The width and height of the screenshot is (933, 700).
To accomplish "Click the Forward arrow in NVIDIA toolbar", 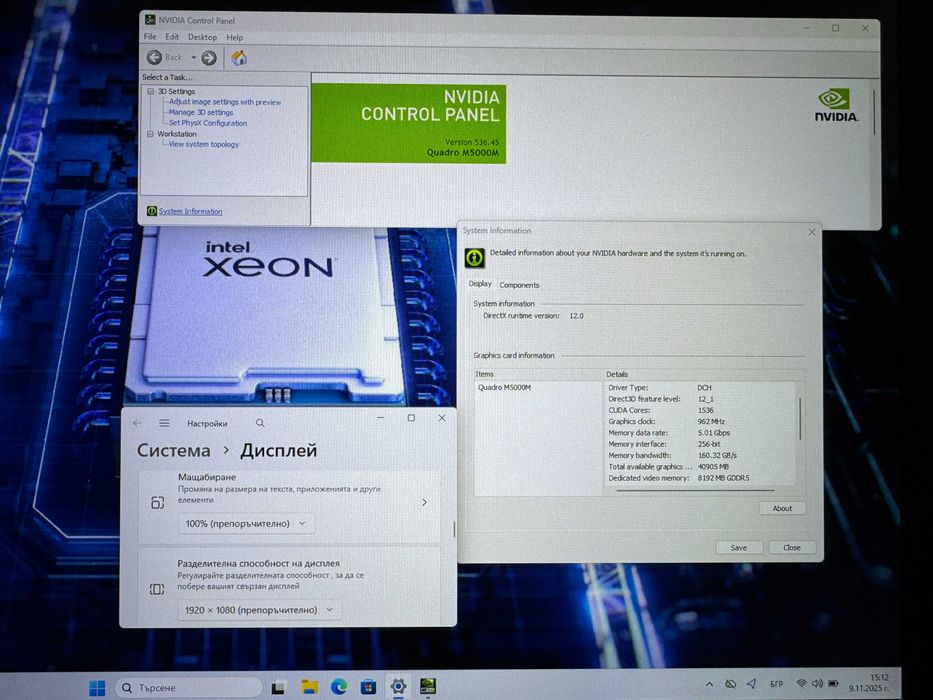I will pyautogui.click(x=209, y=58).
